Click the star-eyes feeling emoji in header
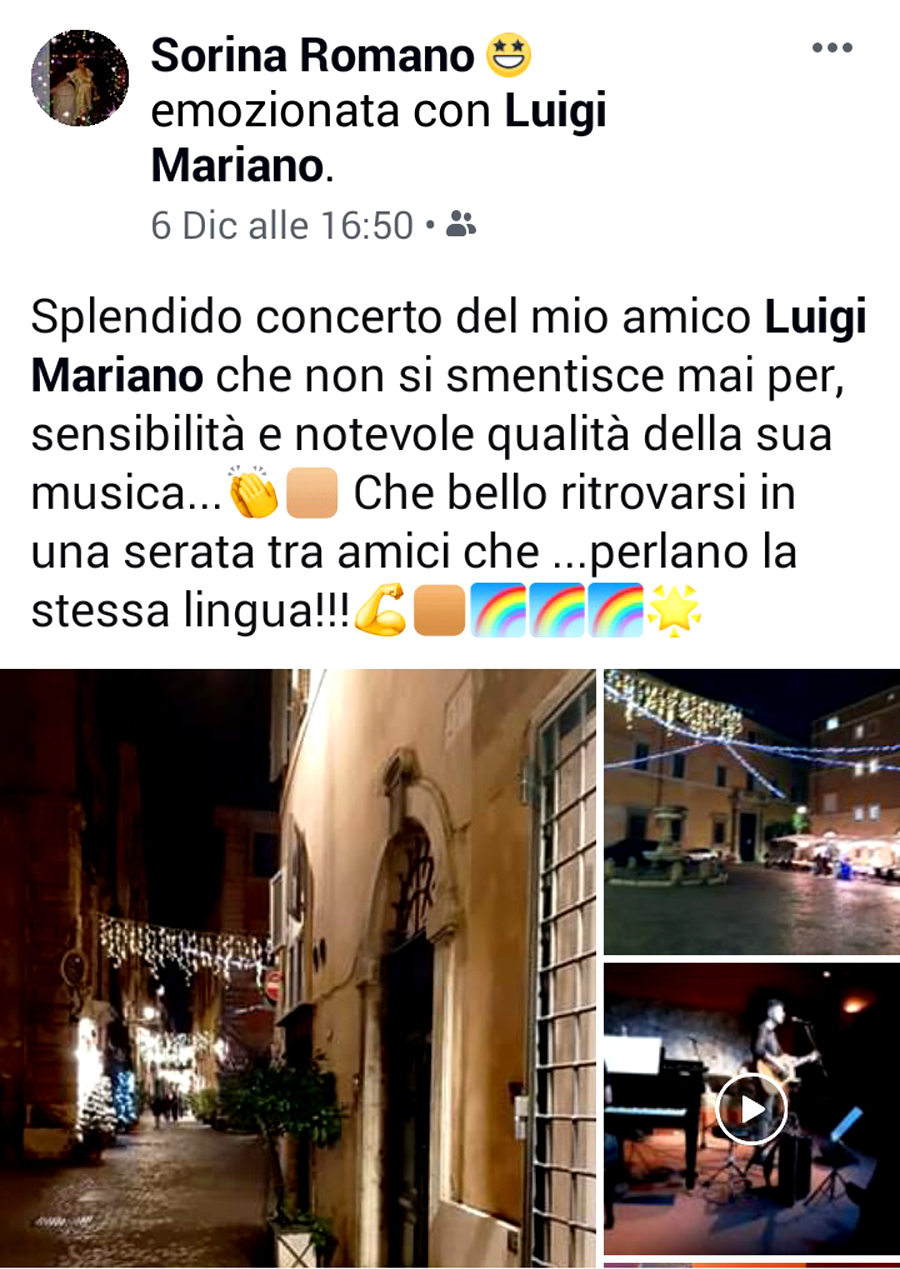 coord(508,55)
